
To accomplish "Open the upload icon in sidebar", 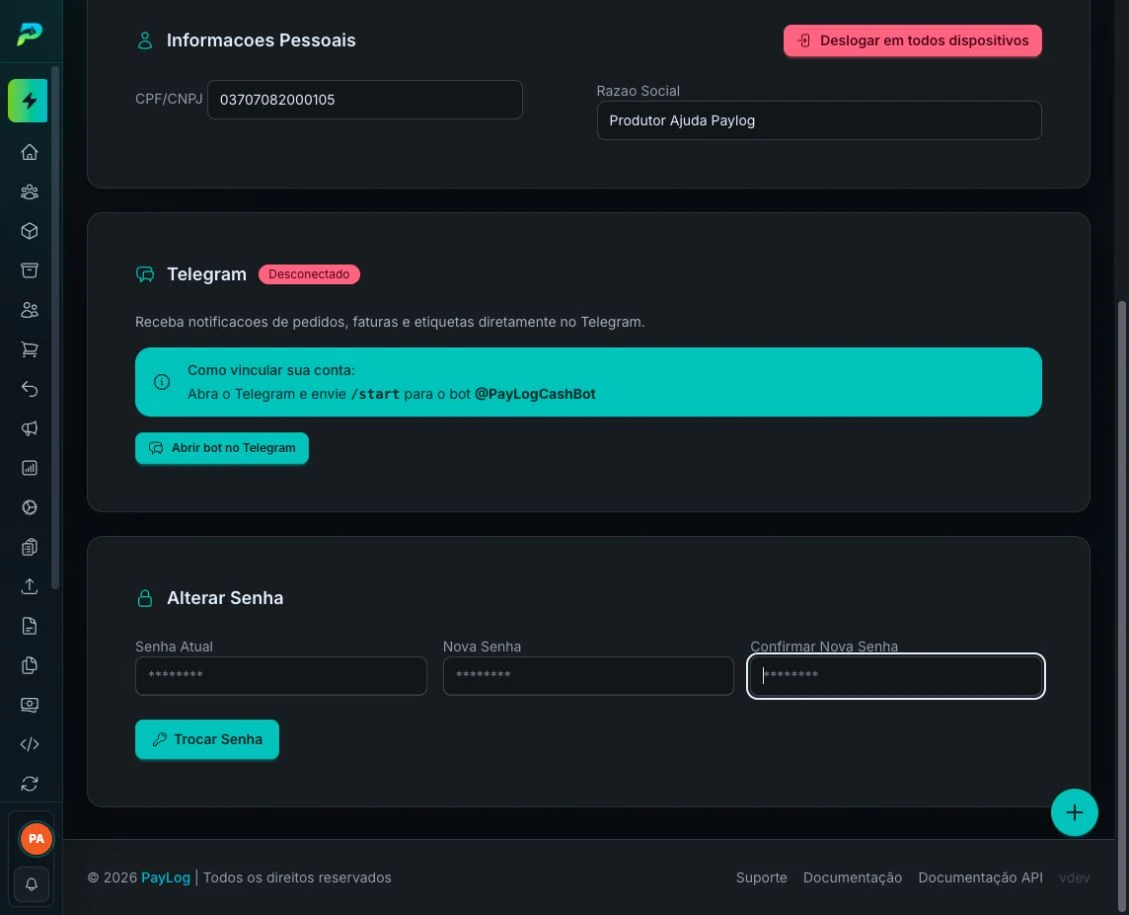I will point(30,586).
